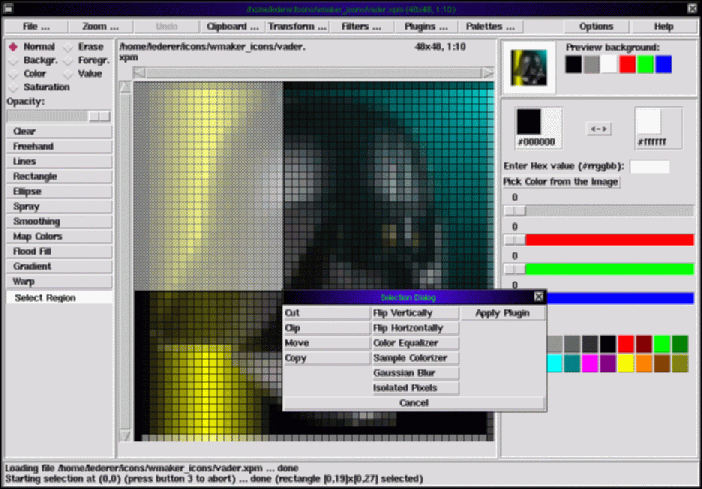The height and width of the screenshot is (489, 702).
Task: Click the gray value slider track
Action: [599, 210]
